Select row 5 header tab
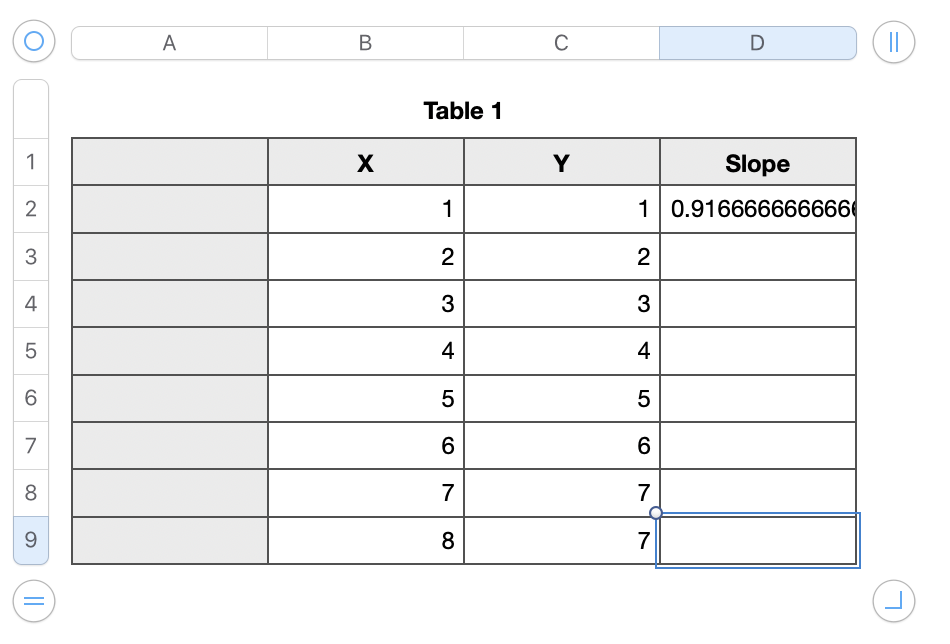This screenshot has height=644, width=950. [31, 351]
